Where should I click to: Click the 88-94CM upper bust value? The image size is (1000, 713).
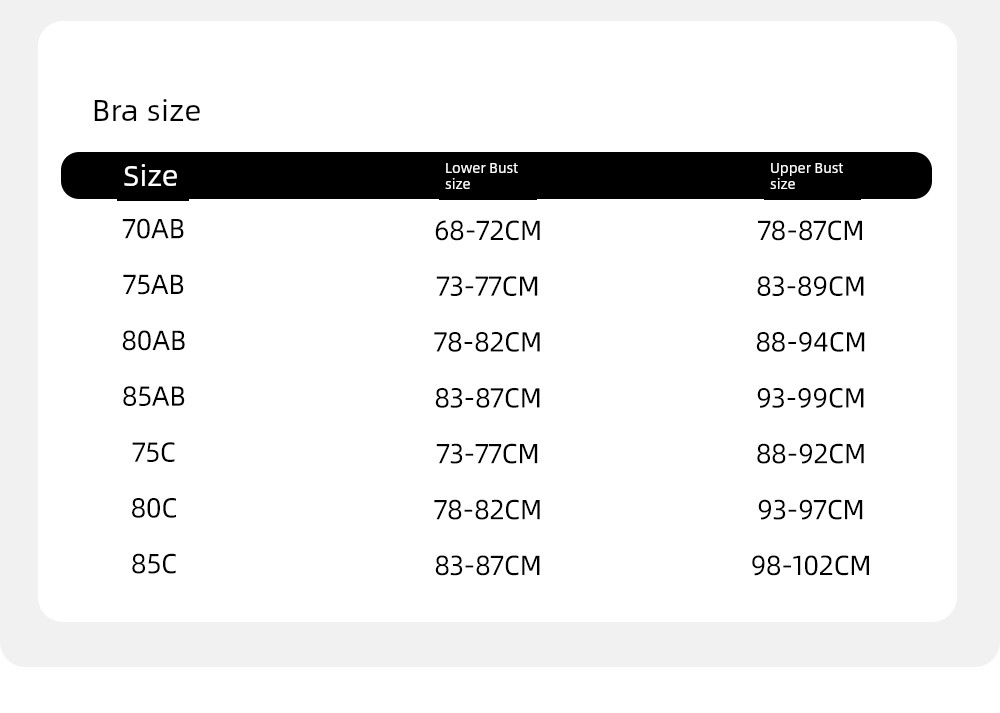click(x=810, y=342)
